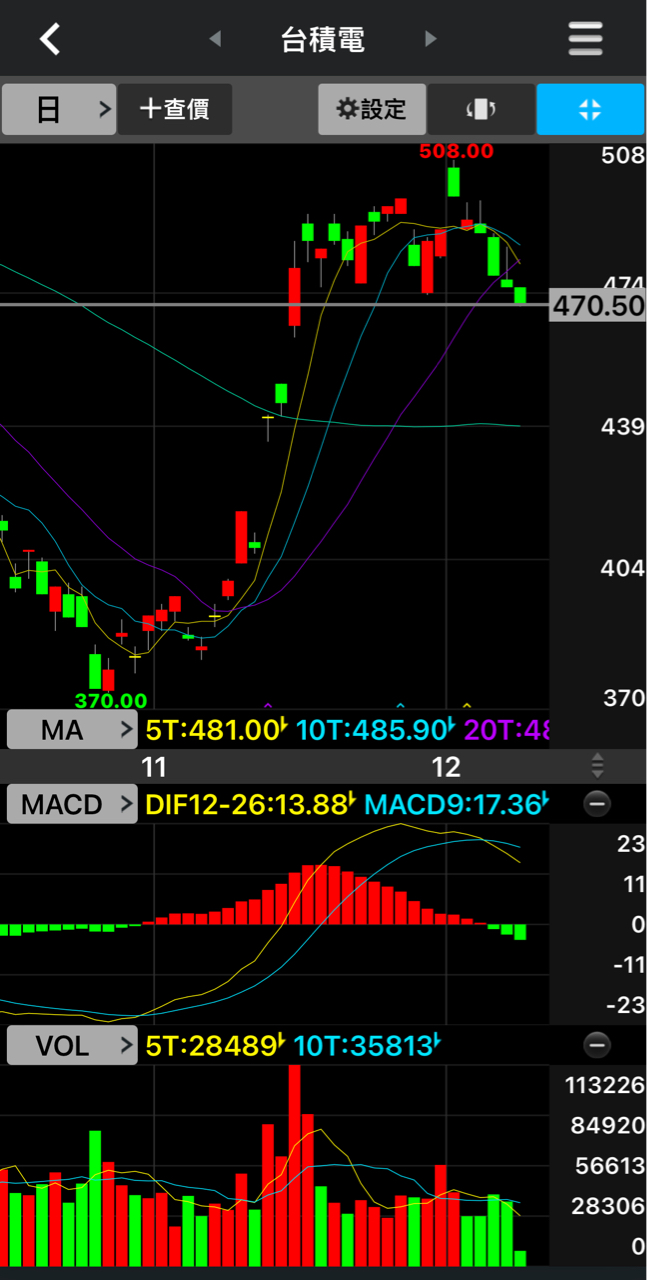This screenshot has width=647, height=1280.
Task: Tap the 台積電 stock title
Action: pos(323,40)
